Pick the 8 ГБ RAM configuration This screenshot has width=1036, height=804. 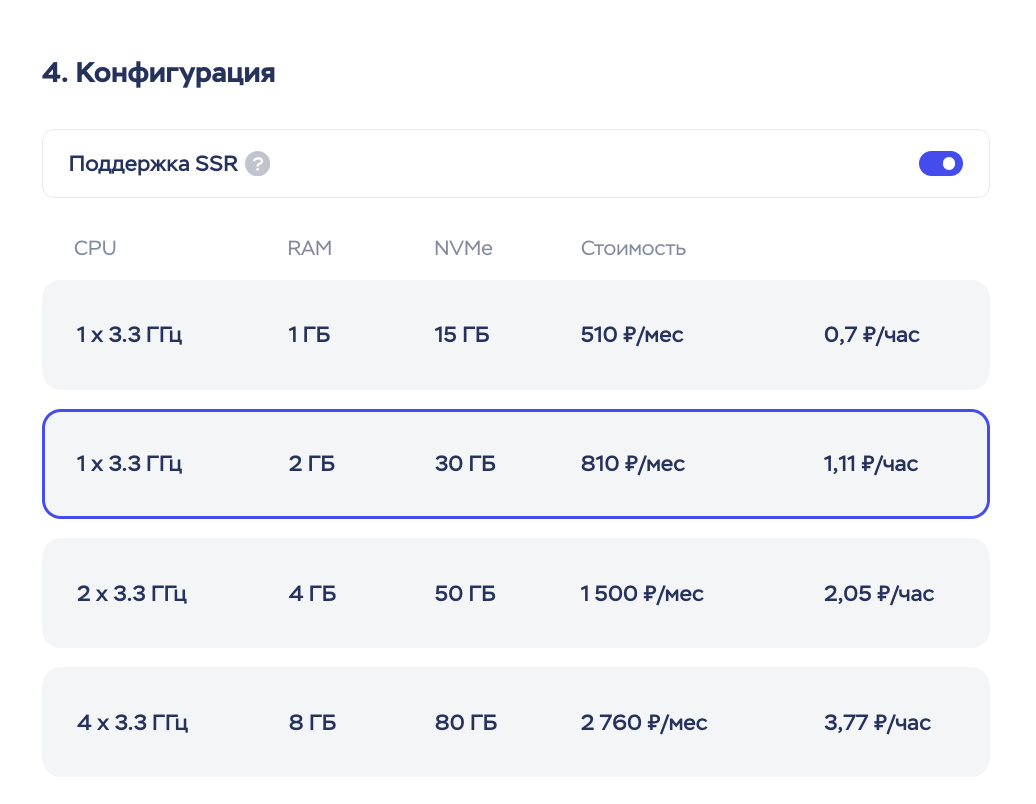312,722
